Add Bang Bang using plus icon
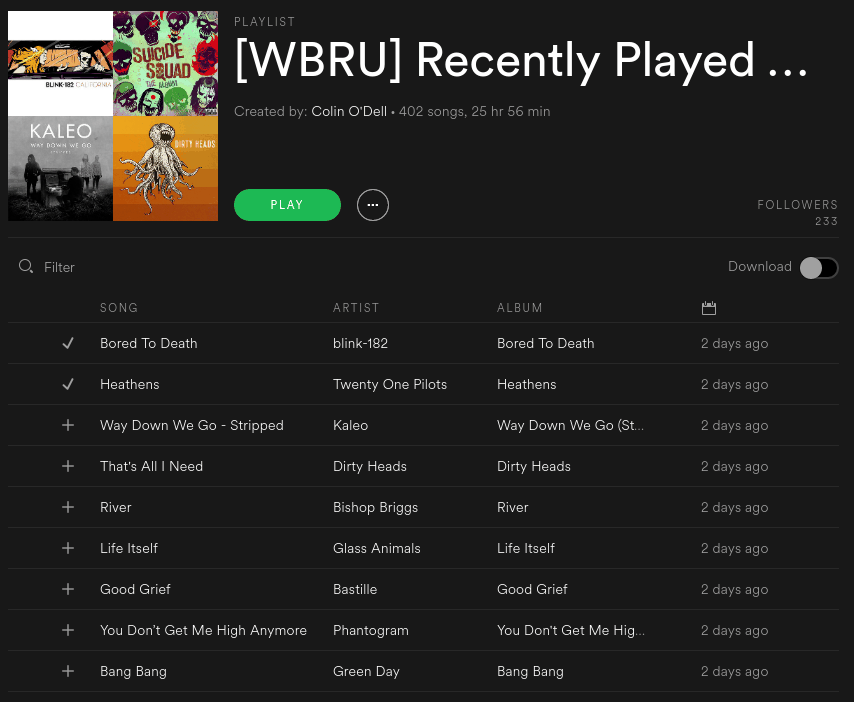 68,671
